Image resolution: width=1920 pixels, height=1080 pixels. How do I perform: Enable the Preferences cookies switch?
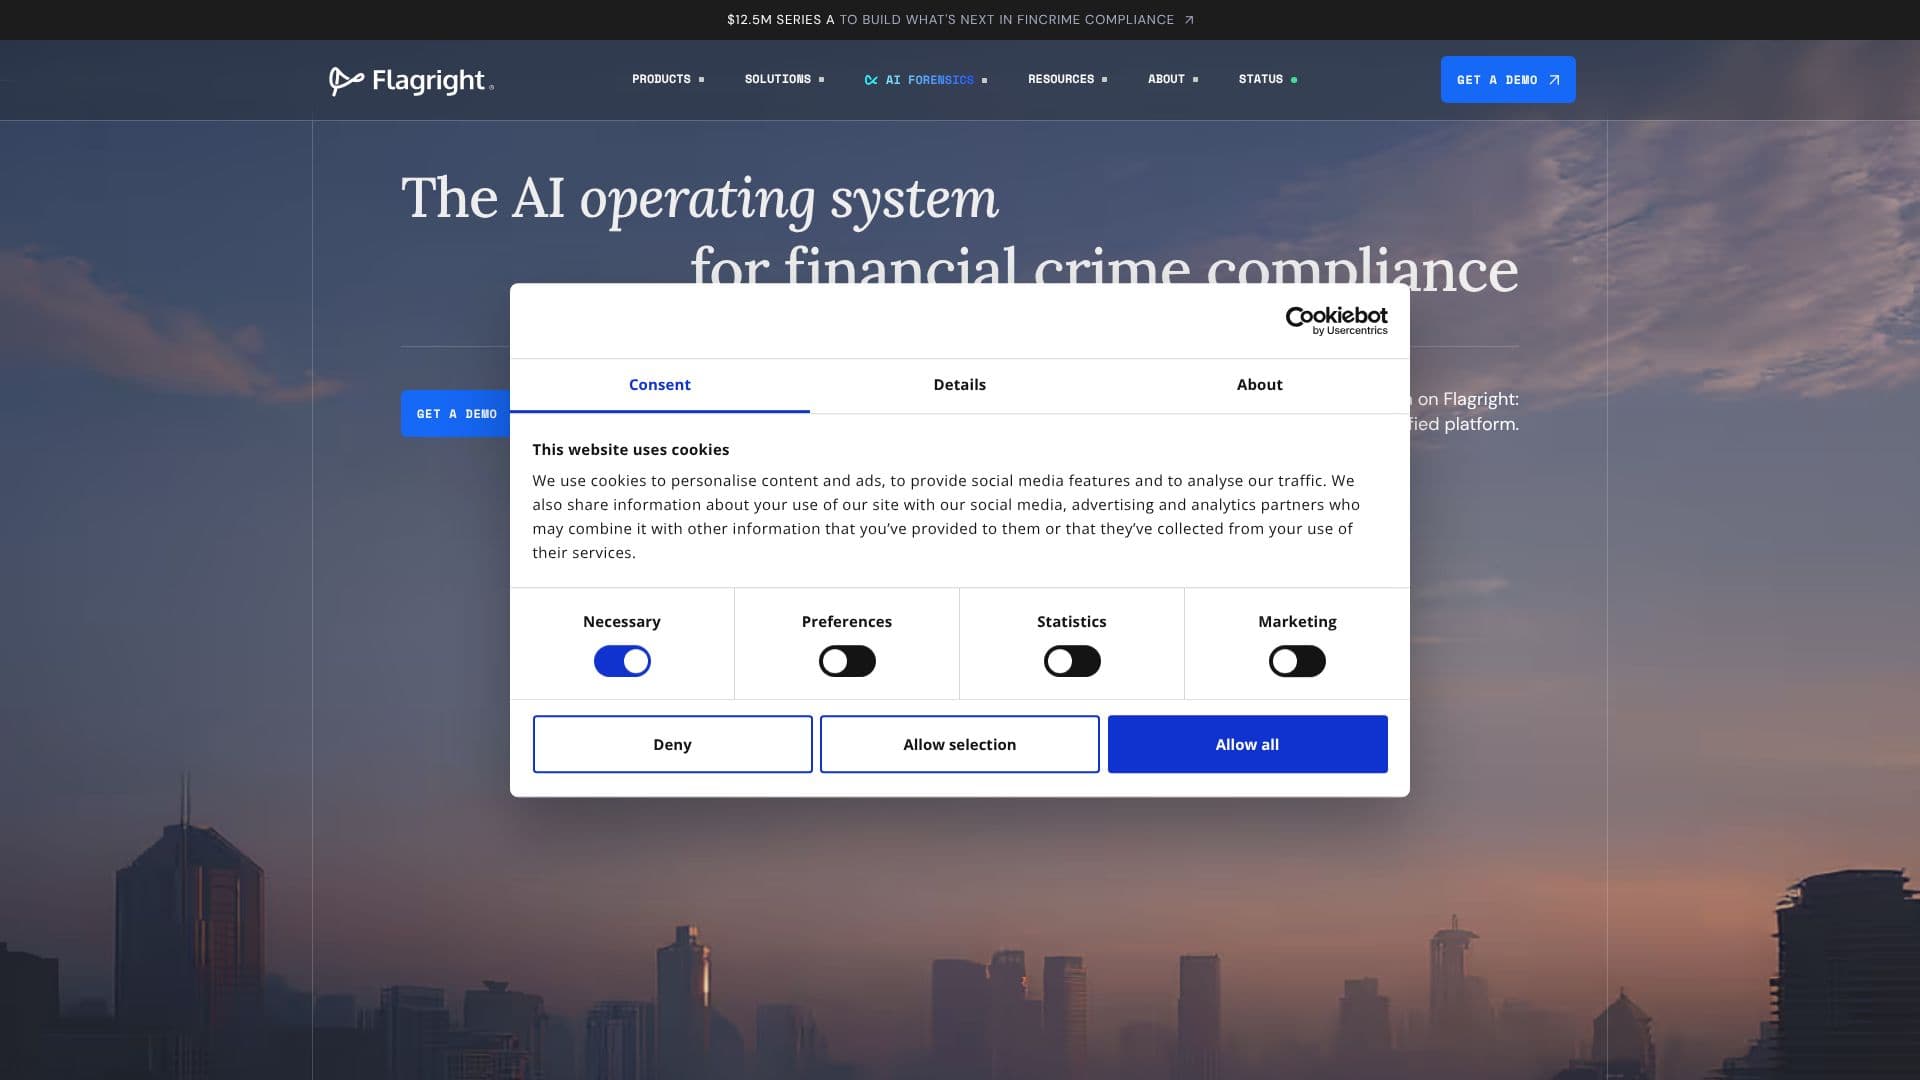(847, 661)
